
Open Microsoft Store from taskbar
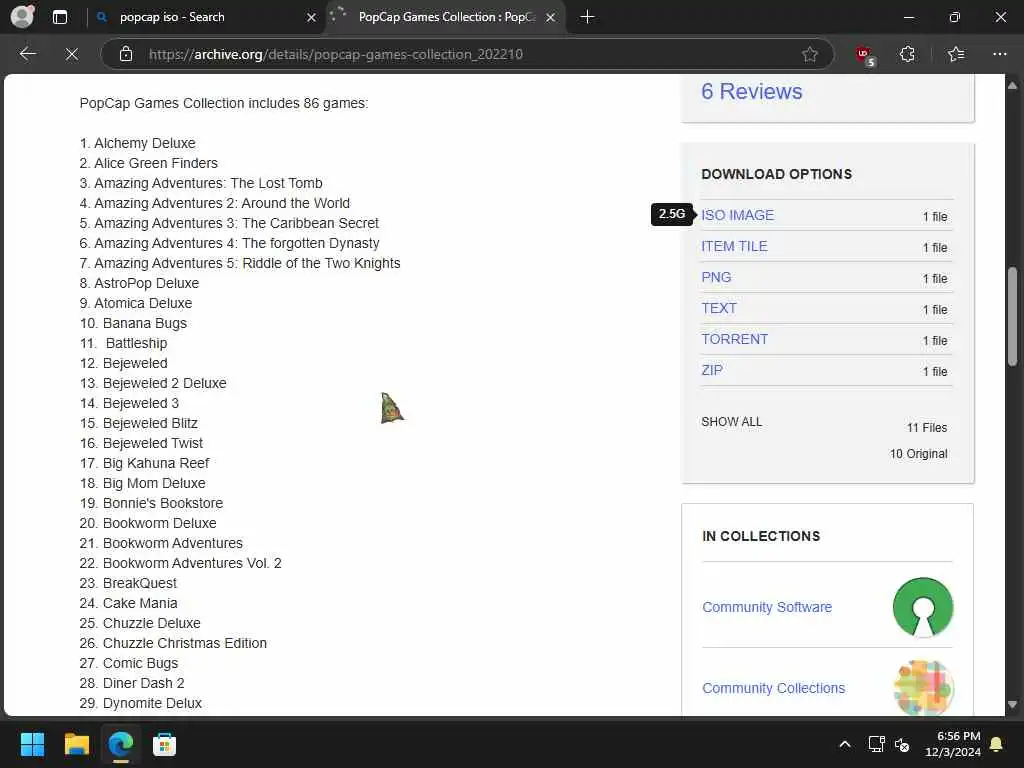pyautogui.click(x=164, y=744)
